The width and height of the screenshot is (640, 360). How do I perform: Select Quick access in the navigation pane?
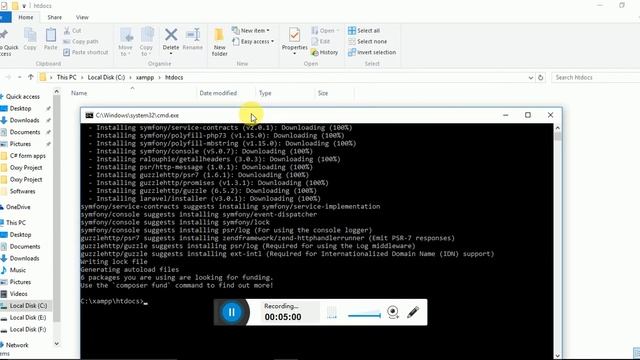tap(22, 97)
